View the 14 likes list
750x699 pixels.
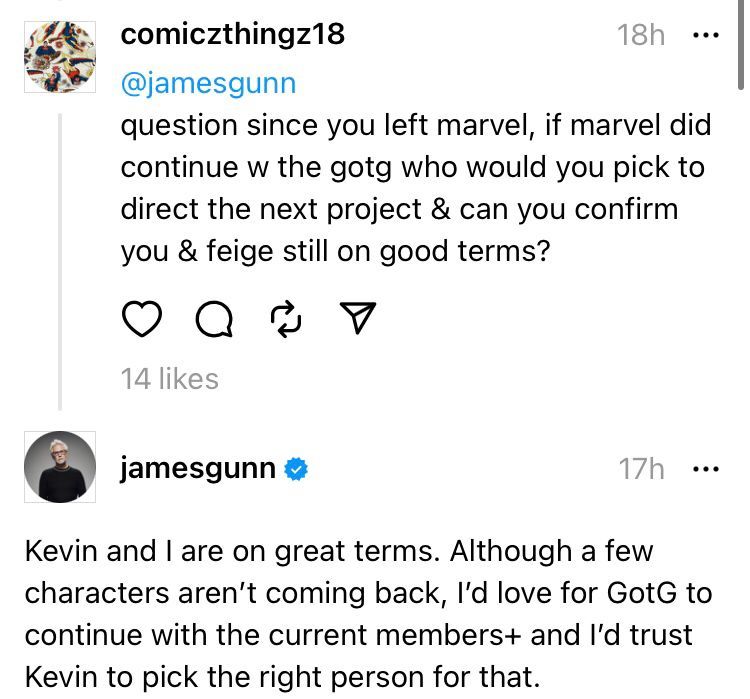(169, 378)
